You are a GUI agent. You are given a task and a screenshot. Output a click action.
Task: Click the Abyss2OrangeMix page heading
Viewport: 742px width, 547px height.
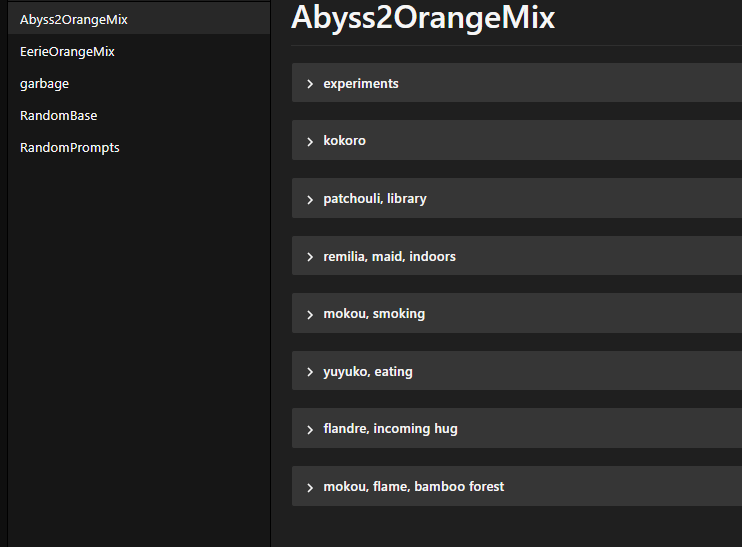click(x=423, y=18)
